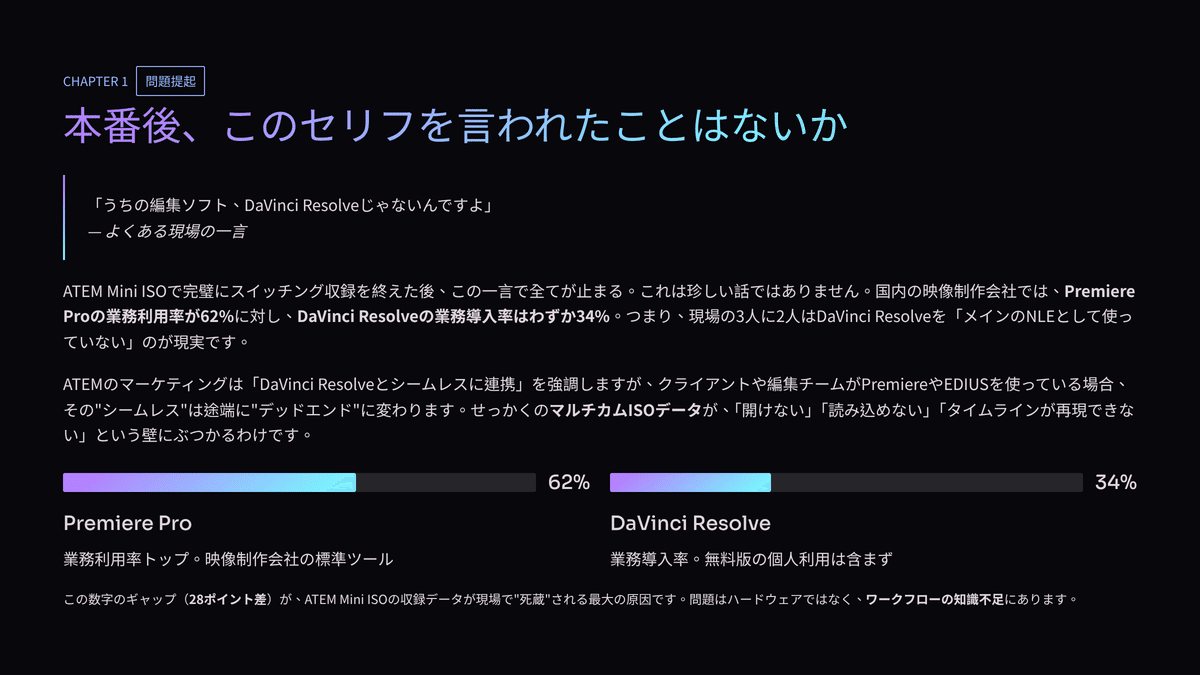Click the DaVinci Resolve 34% progress bar

pyautogui.click(x=846, y=482)
